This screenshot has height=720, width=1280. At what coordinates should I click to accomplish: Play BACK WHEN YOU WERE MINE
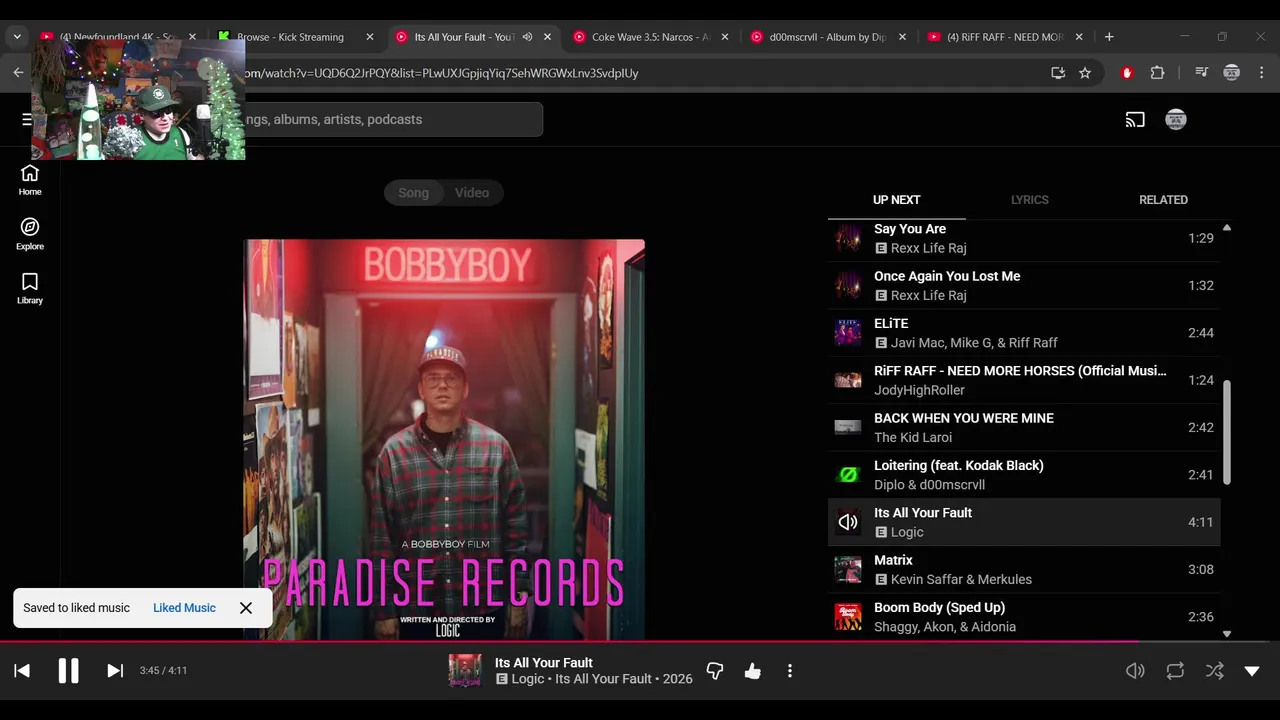pos(1024,427)
